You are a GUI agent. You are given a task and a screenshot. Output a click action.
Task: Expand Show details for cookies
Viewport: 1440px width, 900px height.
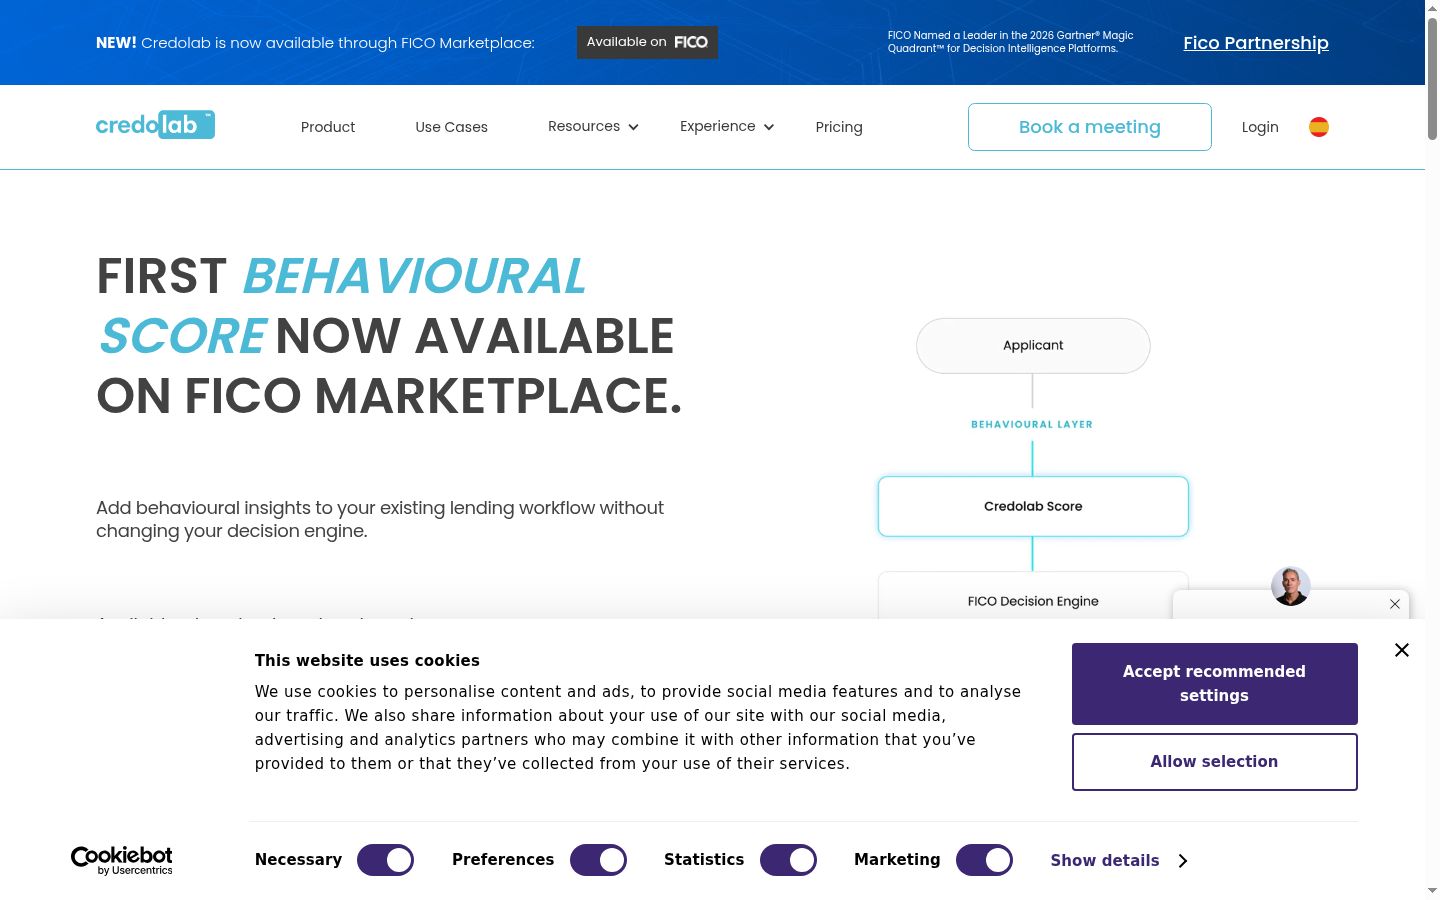[x=1119, y=860]
